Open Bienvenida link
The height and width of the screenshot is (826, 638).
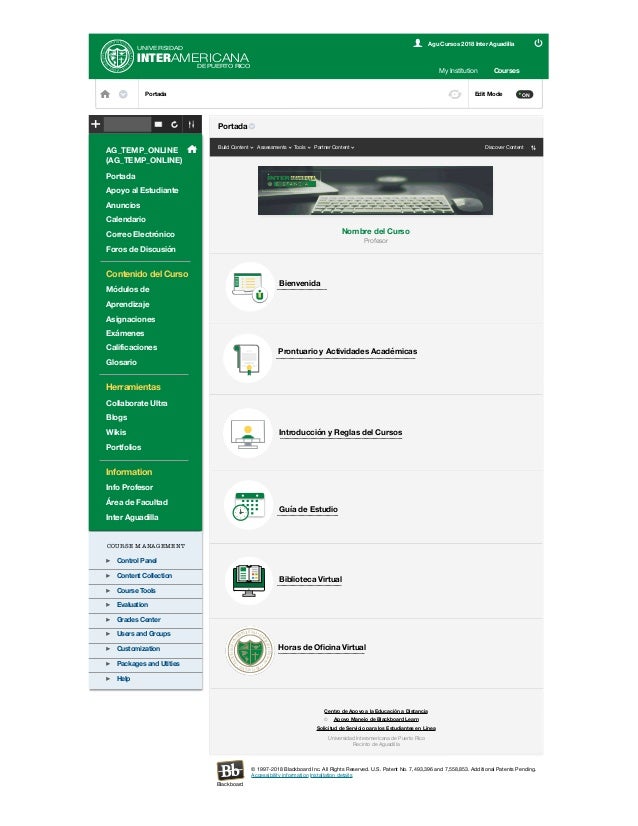coord(300,283)
